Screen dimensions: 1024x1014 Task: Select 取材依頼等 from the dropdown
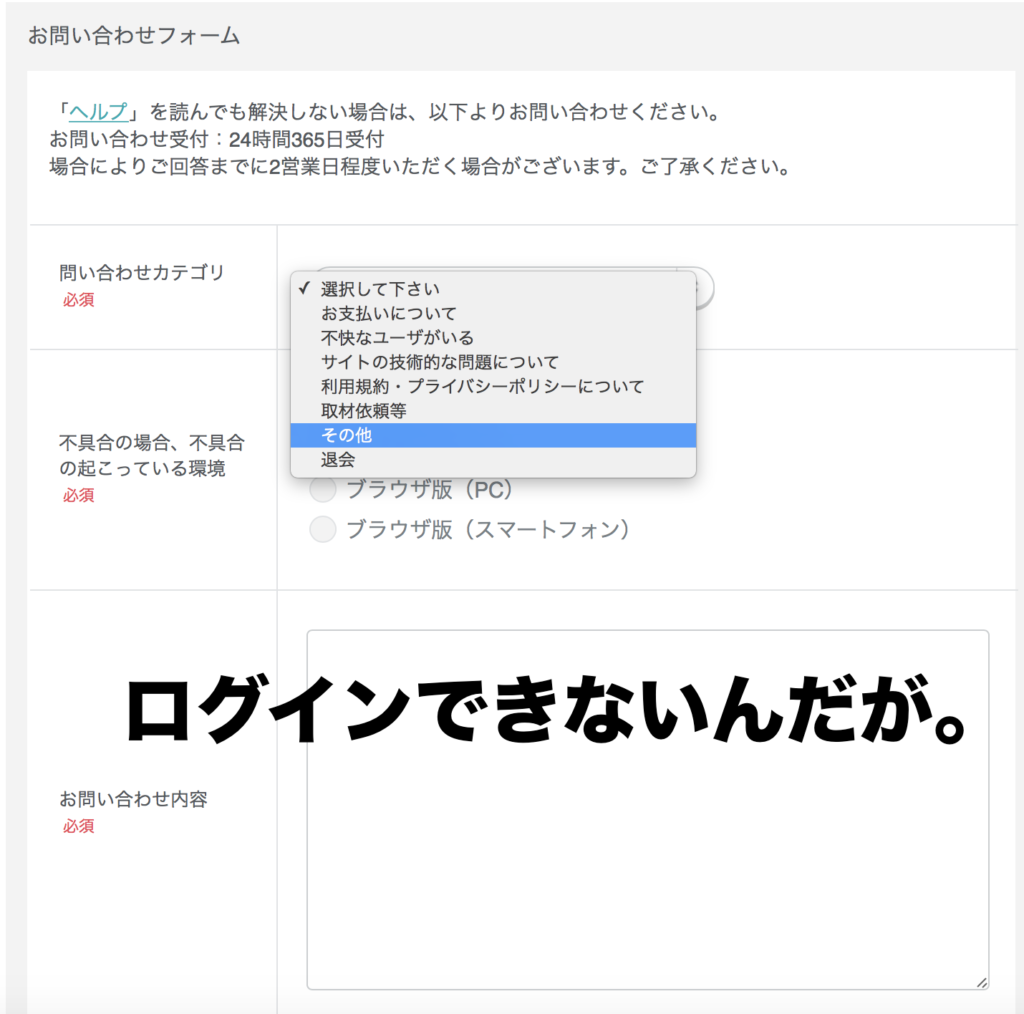coord(363,411)
